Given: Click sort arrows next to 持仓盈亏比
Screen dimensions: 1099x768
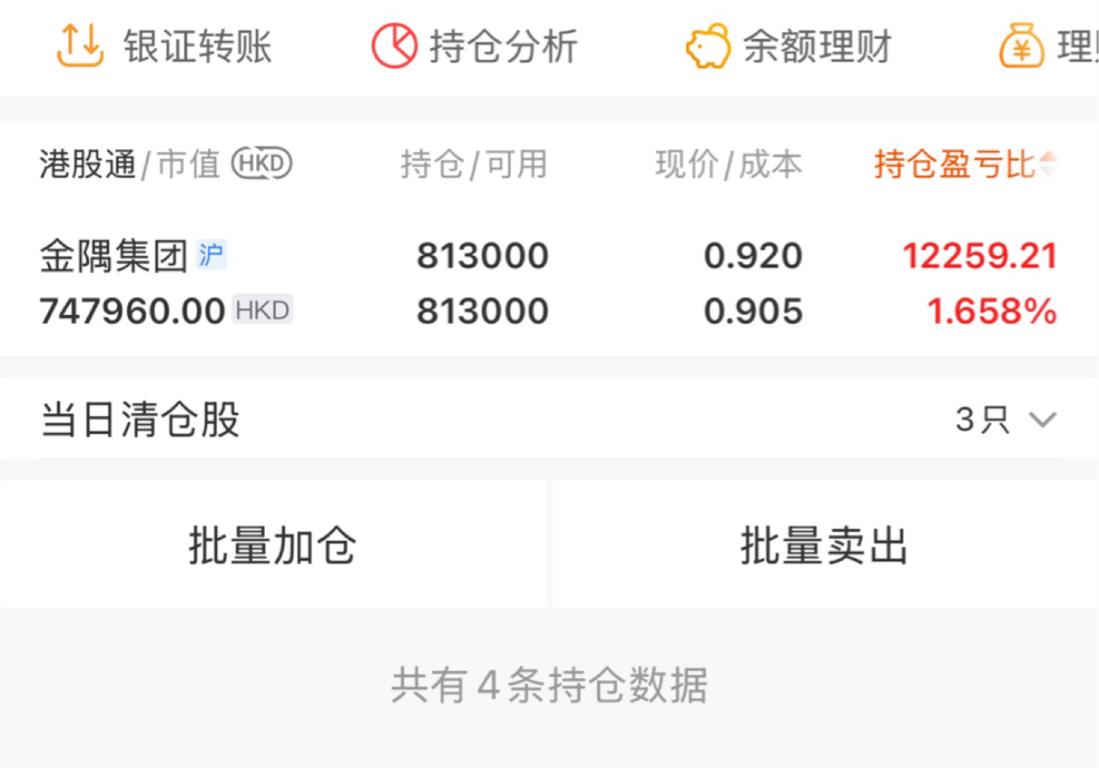Looking at the screenshot, I should [1048, 164].
